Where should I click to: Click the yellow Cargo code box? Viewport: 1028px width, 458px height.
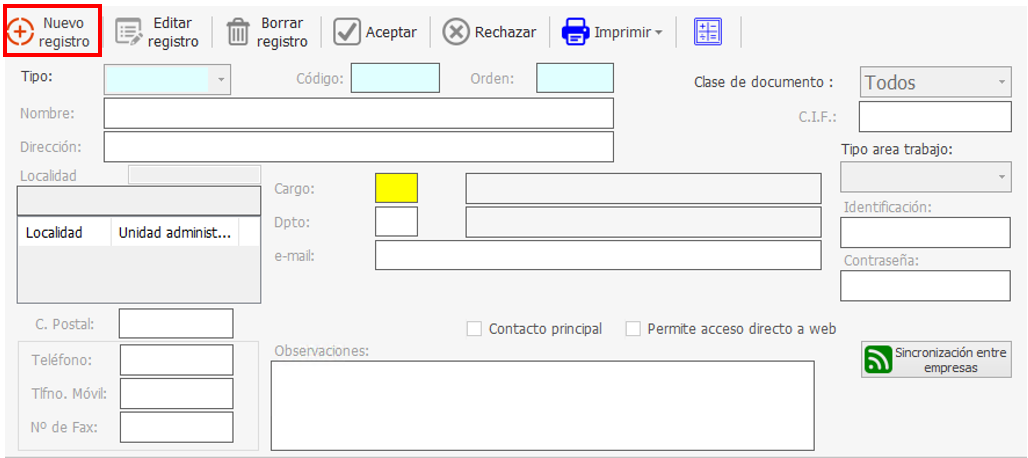396,189
